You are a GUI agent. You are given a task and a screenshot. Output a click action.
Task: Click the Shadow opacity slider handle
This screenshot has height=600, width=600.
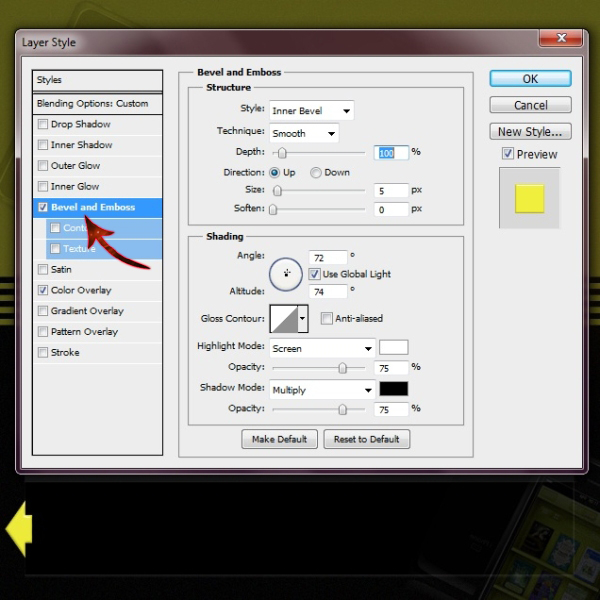342,409
